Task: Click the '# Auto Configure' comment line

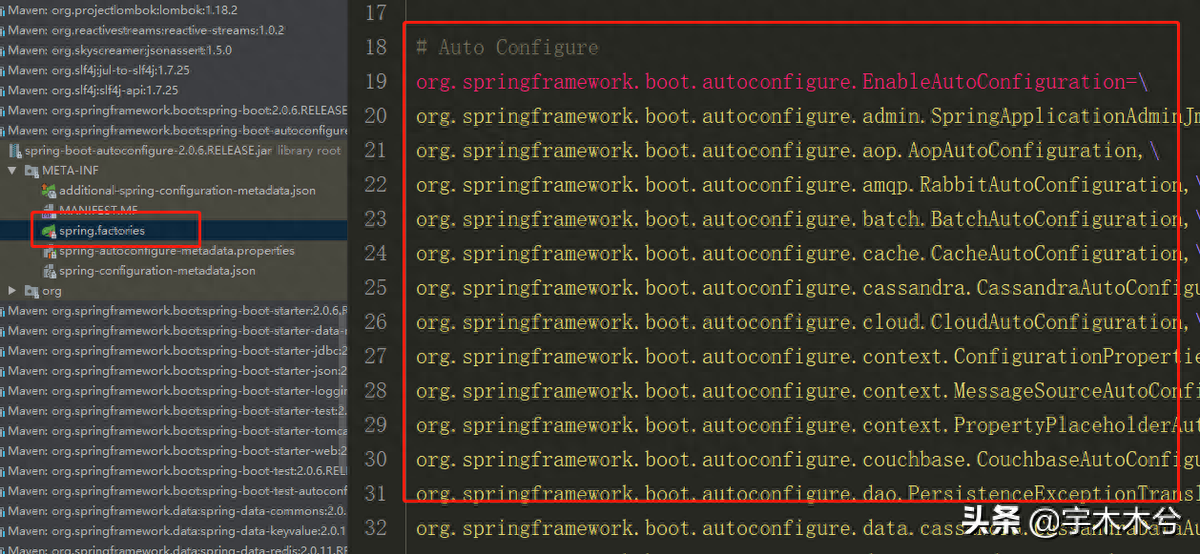Action: [x=507, y=48]
